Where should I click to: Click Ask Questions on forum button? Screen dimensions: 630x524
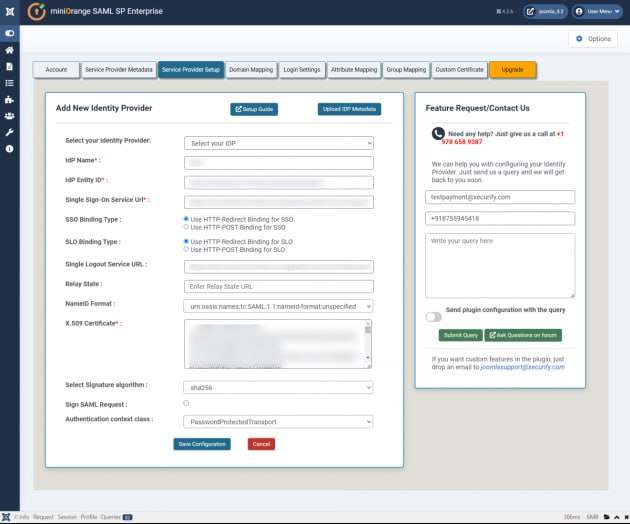[523, 335]
